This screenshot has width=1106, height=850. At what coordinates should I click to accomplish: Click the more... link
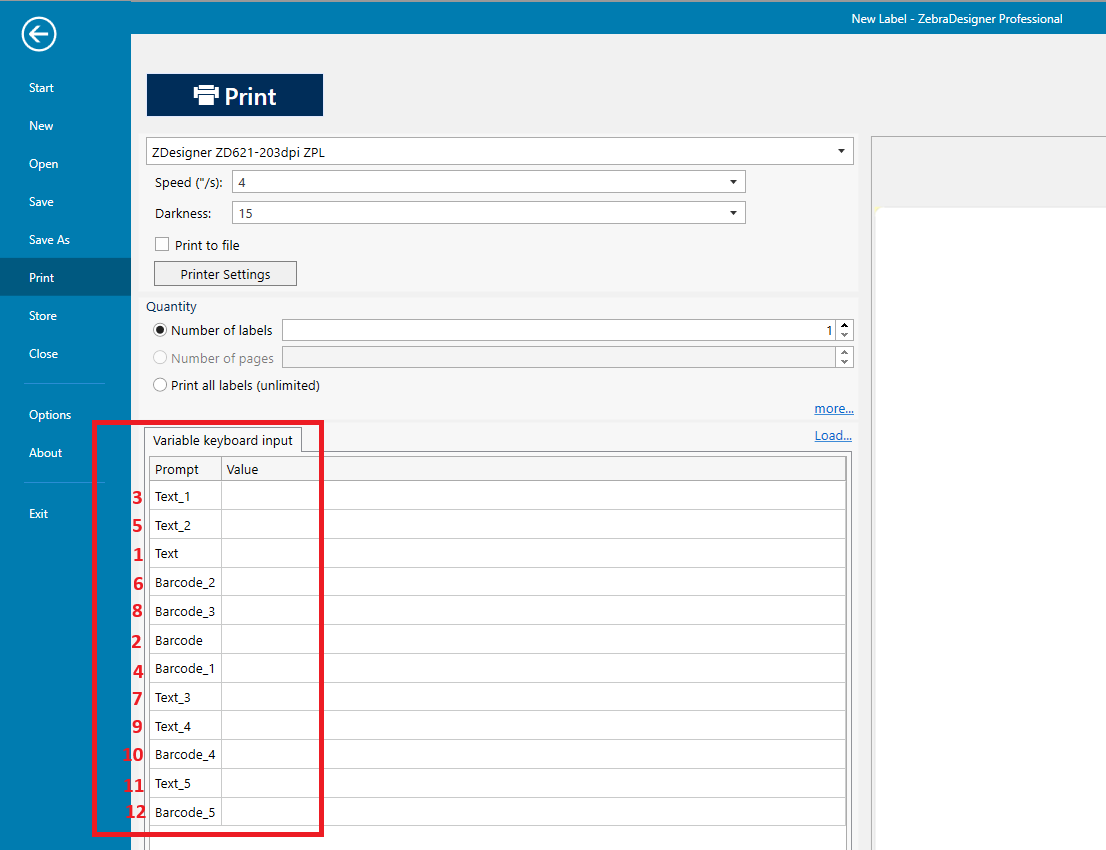click(x=833, y=409)
